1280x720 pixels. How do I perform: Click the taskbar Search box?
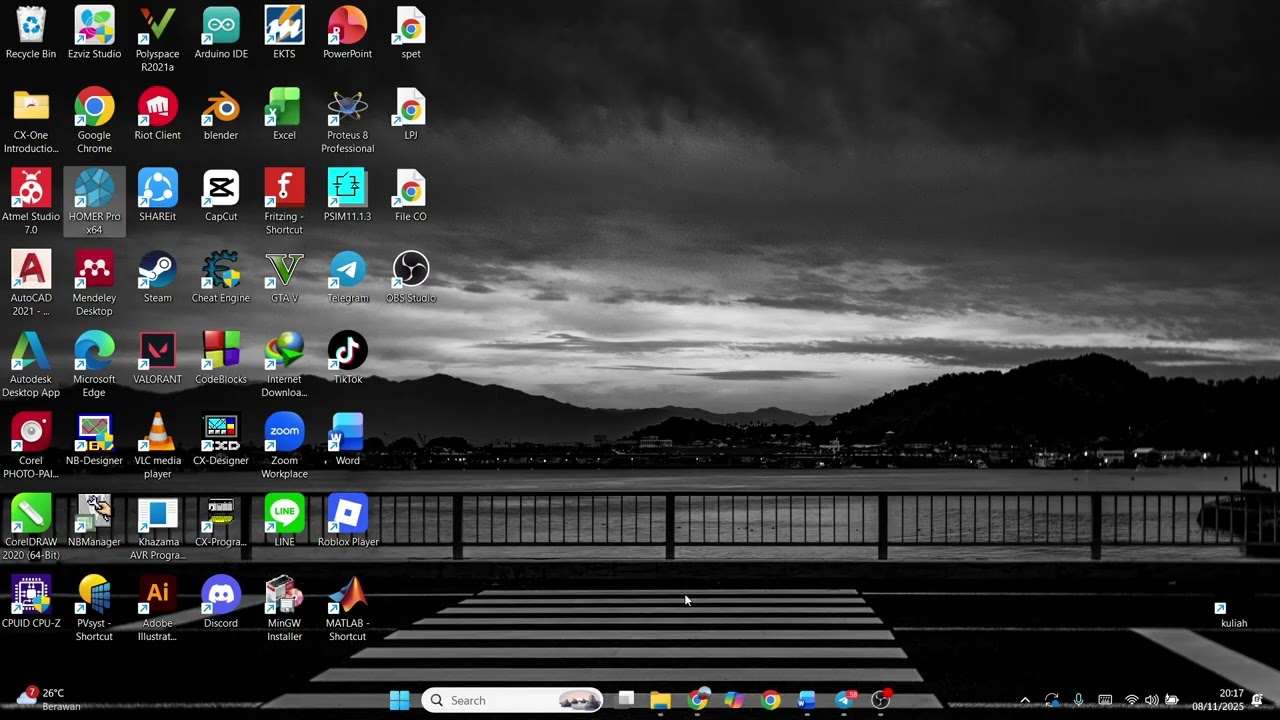coord(513,700)
